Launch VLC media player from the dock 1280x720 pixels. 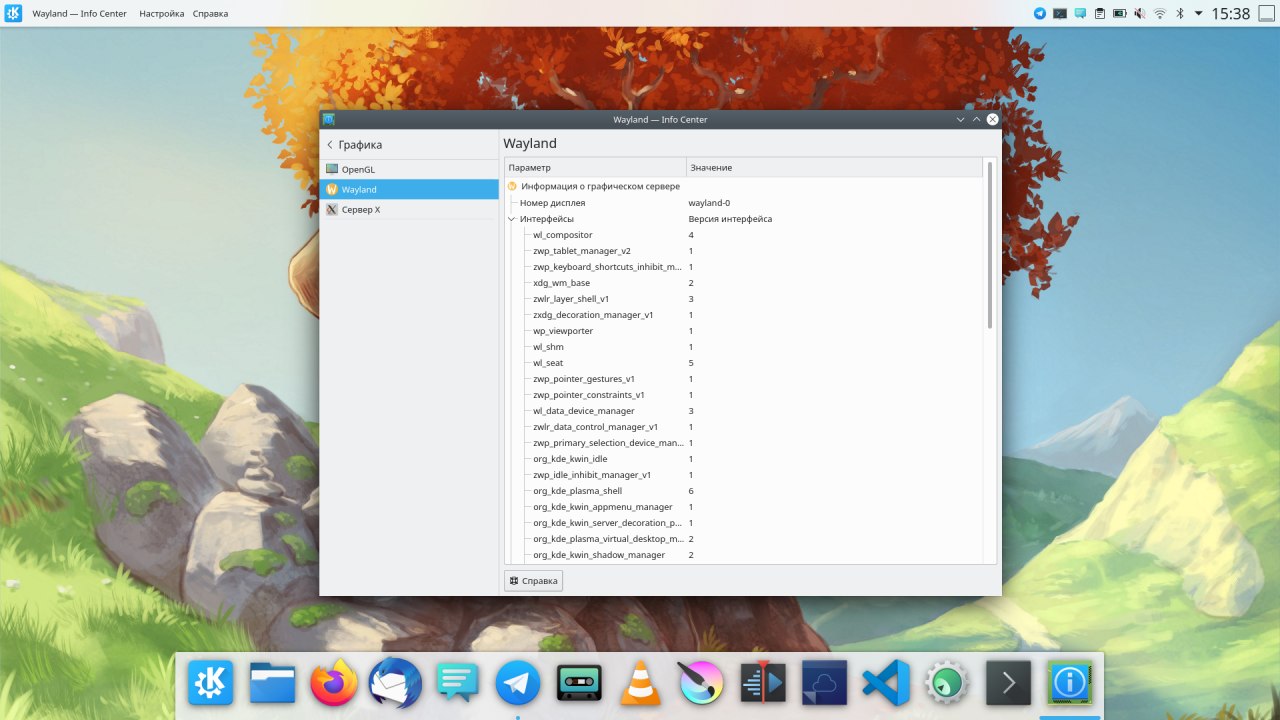pyautogui.click(x=641, y=683)
